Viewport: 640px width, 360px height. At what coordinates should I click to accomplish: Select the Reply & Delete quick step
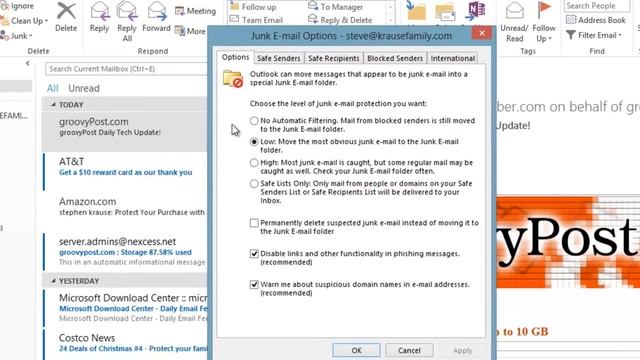pyautogui.click(x=340, y=20)
